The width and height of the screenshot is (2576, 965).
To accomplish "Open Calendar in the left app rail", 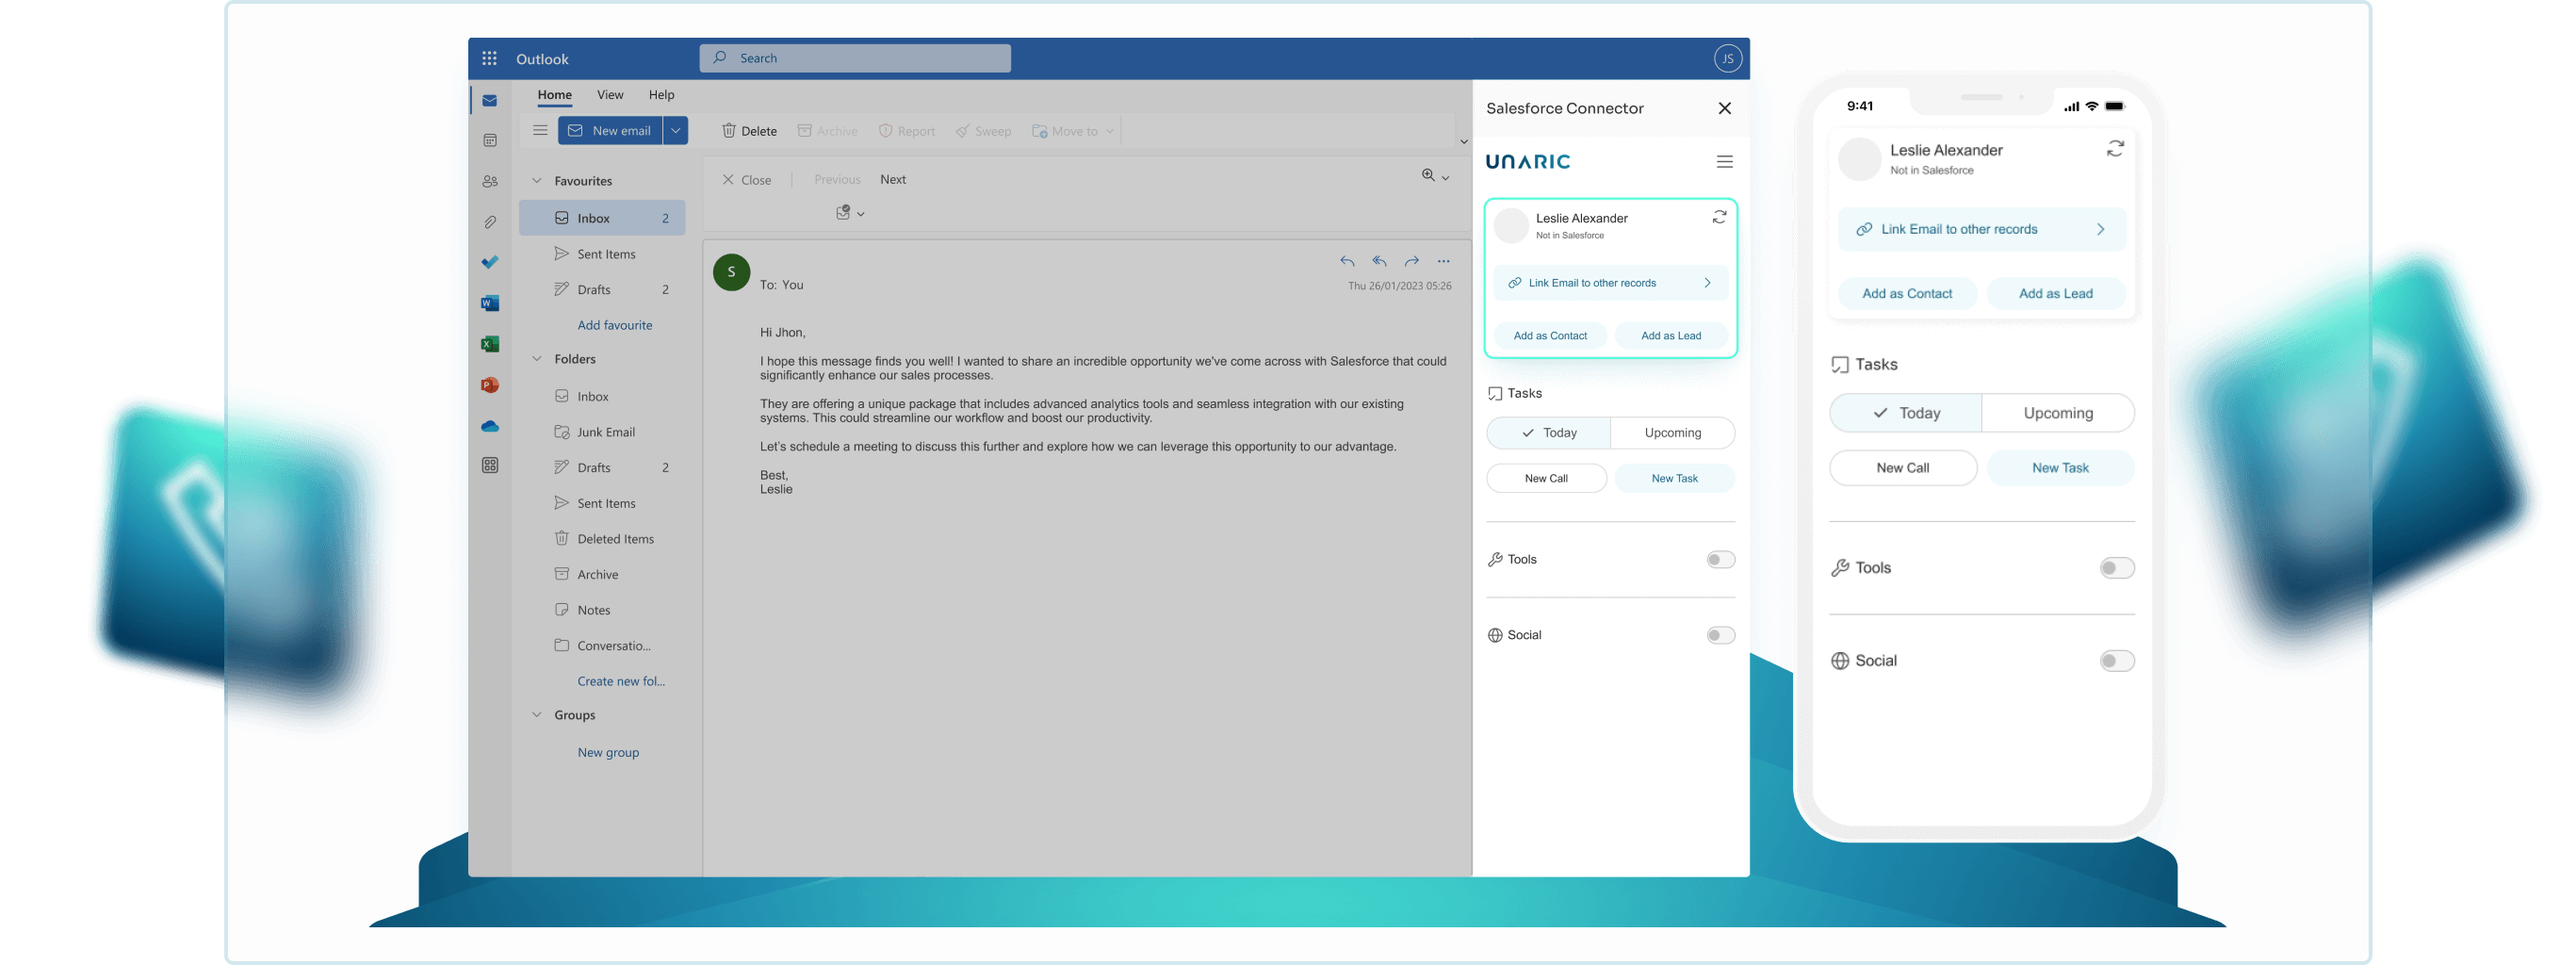I will tap(490, 141).
